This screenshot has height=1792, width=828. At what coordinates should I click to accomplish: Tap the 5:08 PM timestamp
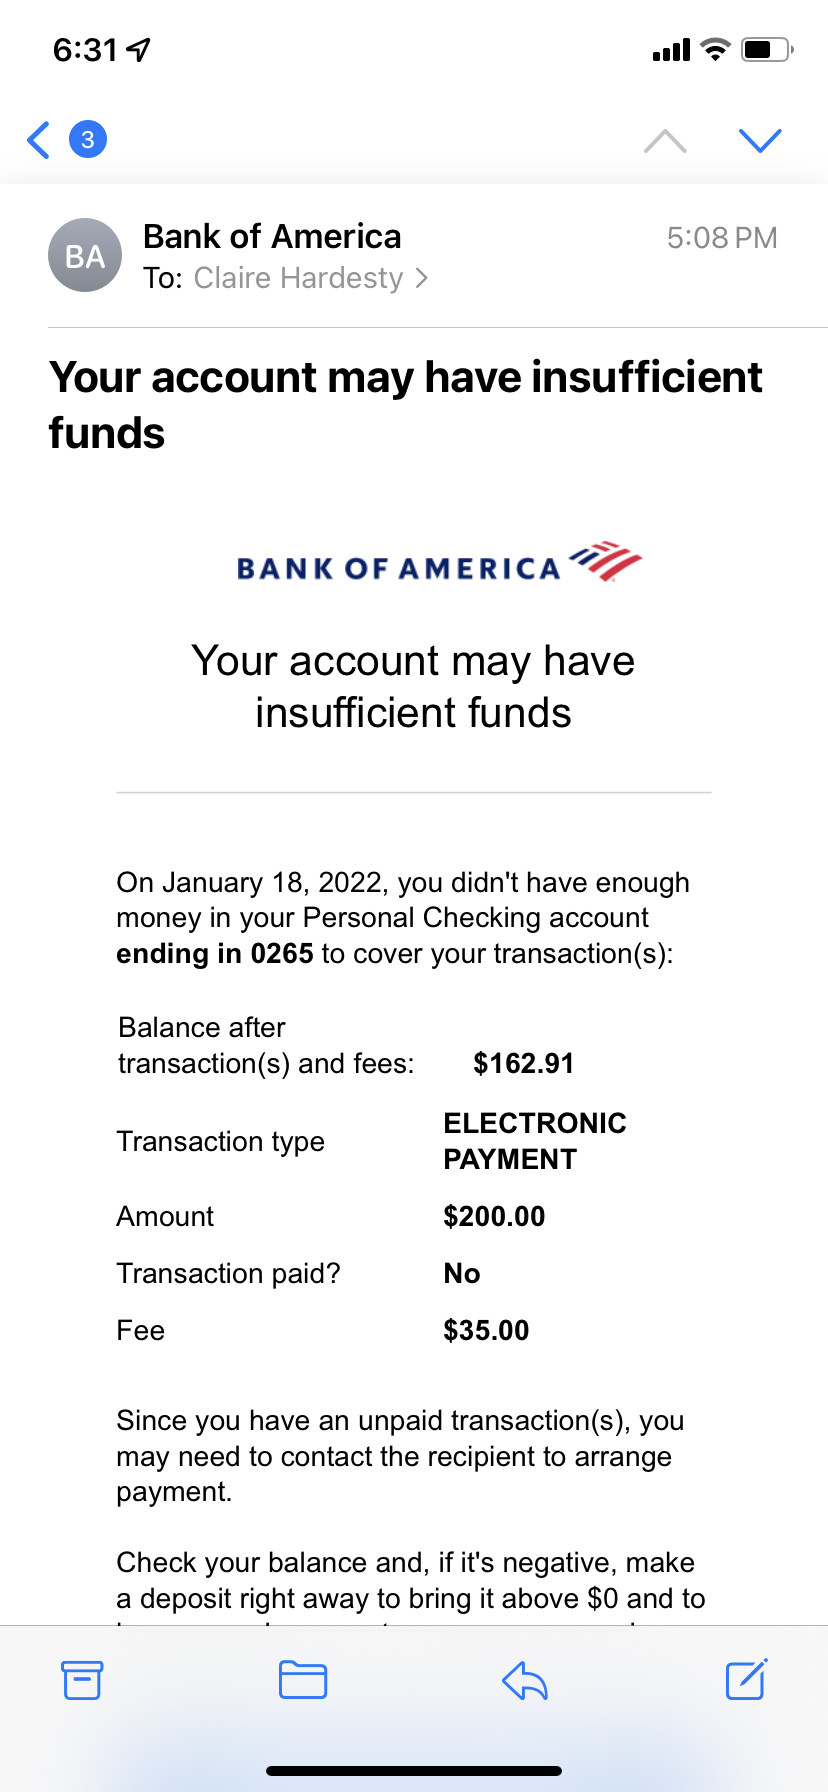722,238
